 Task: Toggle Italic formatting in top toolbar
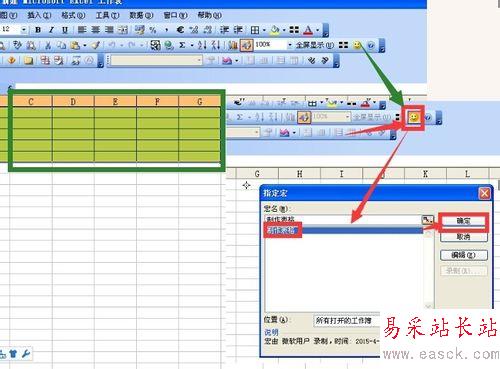pyautogui.click(x=51, y=30)
